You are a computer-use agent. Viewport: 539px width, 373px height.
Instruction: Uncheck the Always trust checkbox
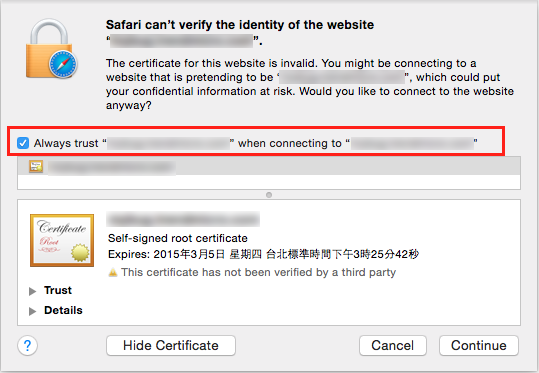tap(23, 143)
